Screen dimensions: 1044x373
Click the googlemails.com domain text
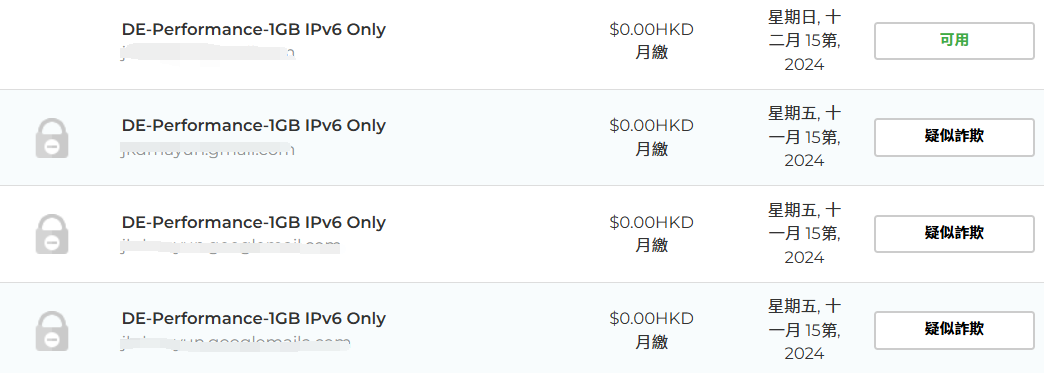coord(236,342)
